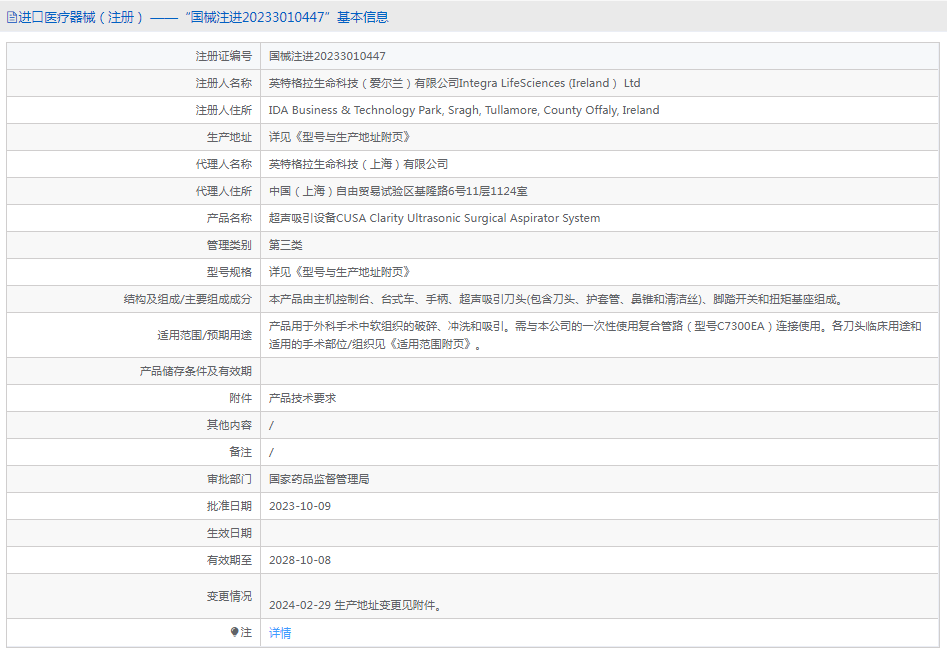The height and width of the screenshot is (654, 947).
Task: Click the 有效期至 label
Action: 229,560
